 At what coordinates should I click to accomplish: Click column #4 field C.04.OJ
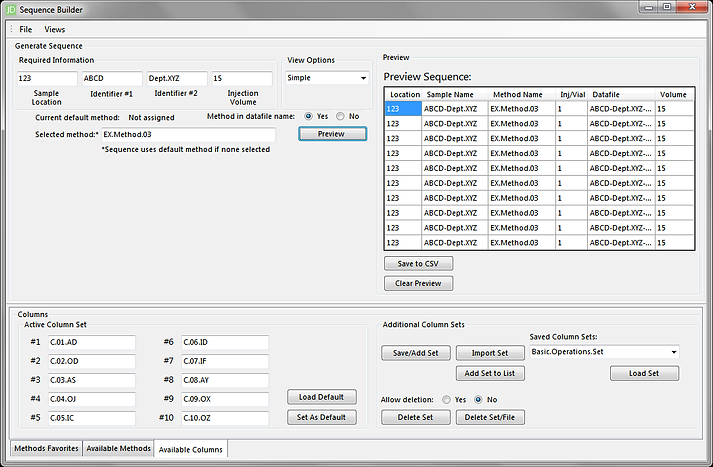[x=92, y=399]
